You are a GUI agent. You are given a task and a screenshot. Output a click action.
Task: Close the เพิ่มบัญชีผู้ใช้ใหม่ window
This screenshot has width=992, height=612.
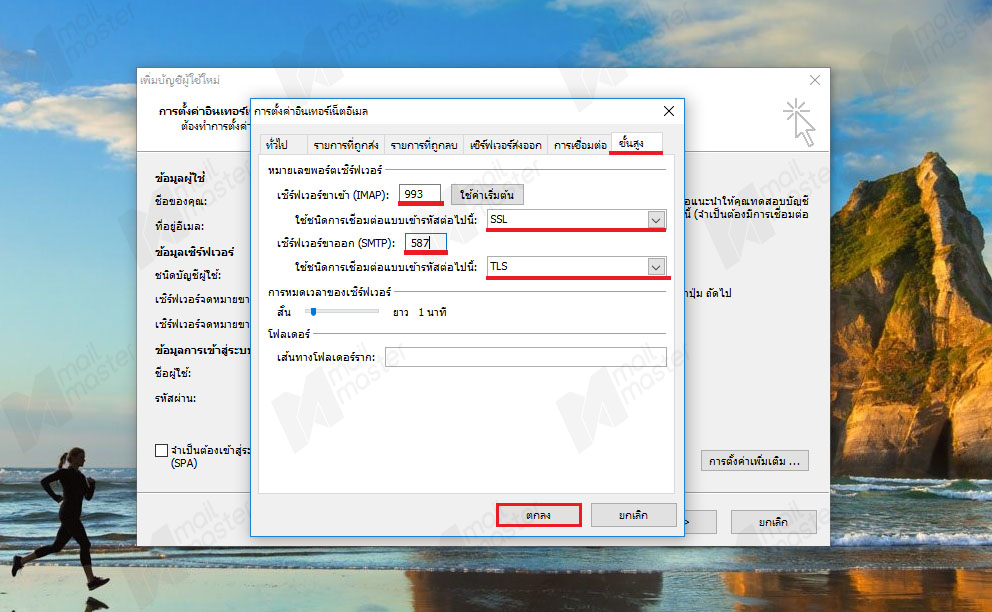(x=814, y=80)
